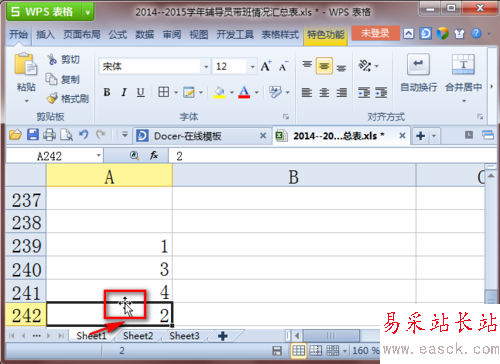Click the insert function fx icon

click(x=154, y=155)
